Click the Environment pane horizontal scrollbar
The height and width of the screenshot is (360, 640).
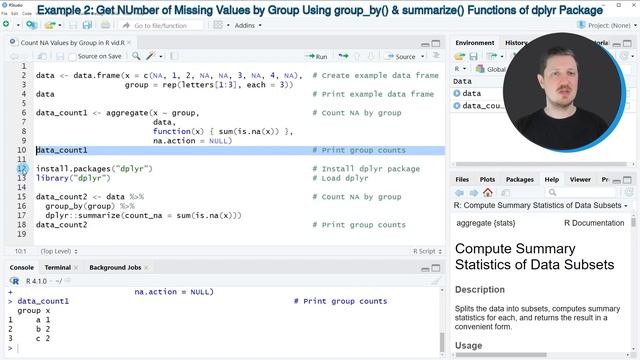tap(541, 164)
